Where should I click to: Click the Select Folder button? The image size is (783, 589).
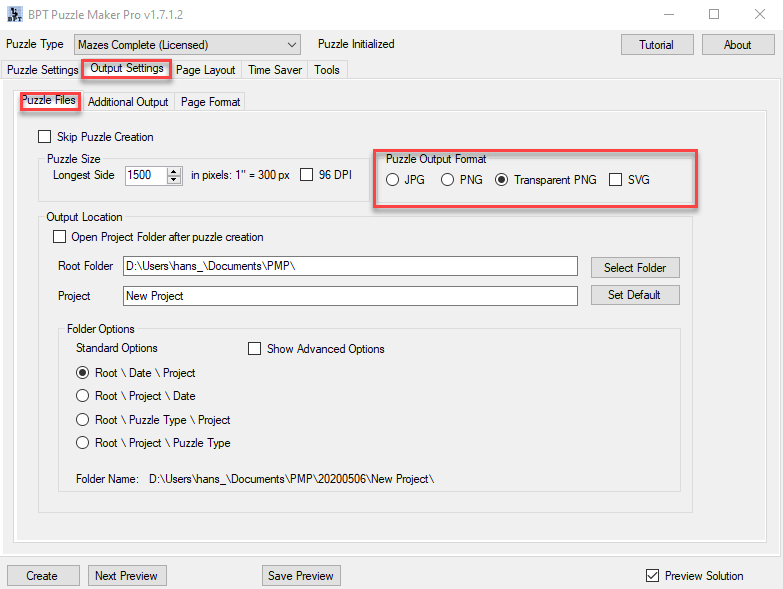(635, 268)
